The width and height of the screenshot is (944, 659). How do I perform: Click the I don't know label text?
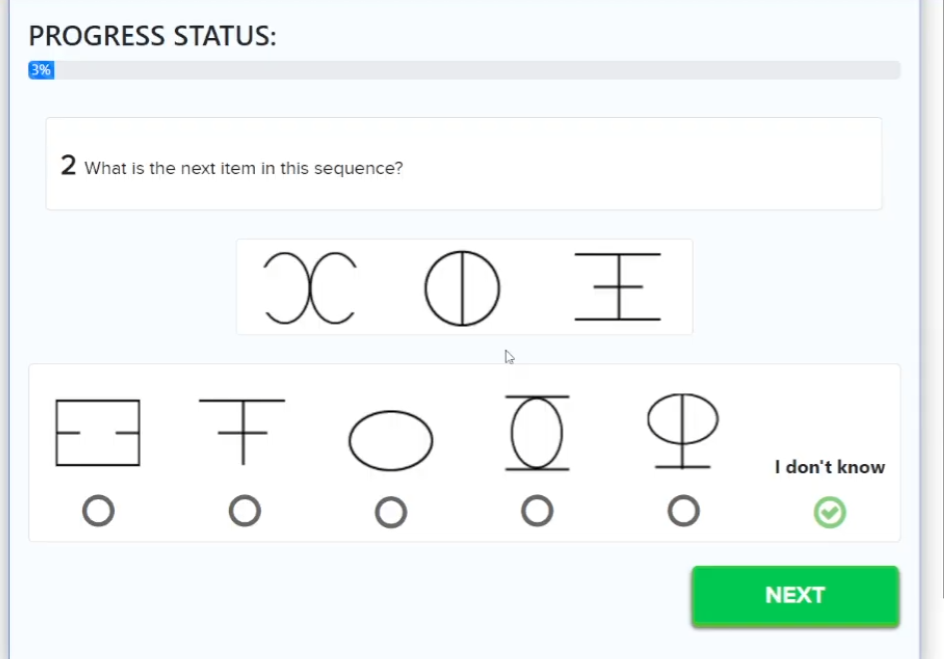[829, 467]
